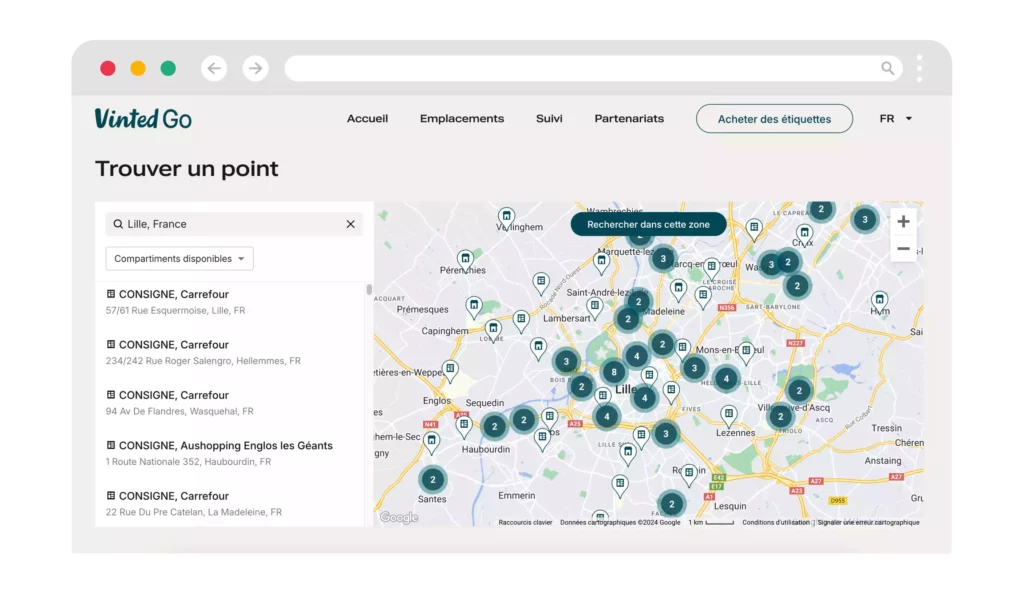This screenshot has height=597, width=1024.
Task: Select CONSIGNE at 94 Av De Flandres
Action: pyautogui.click(x=230, y=402)
